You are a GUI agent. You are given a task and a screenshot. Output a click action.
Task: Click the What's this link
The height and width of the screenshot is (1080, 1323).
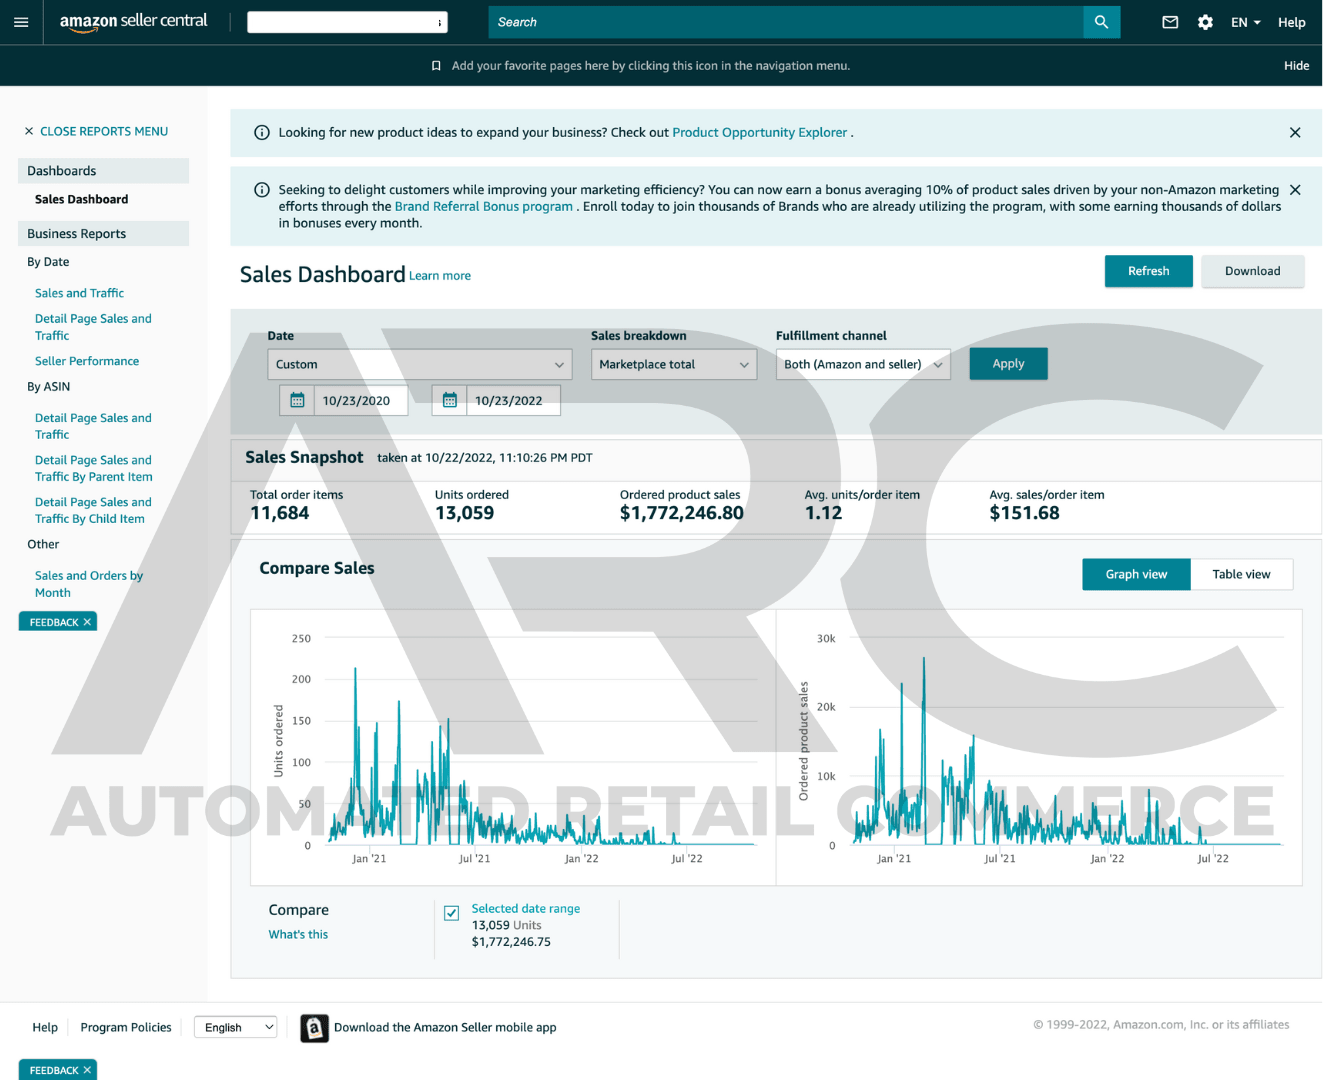click(x=298, y=934)
